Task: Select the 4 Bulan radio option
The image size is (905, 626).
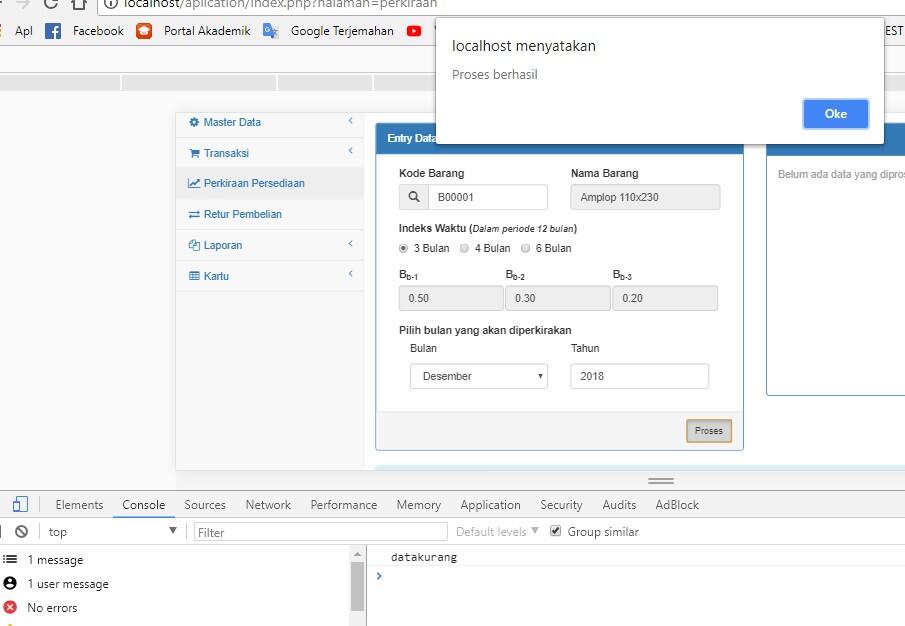Action: pyautogui.click(x=464, y=248)
